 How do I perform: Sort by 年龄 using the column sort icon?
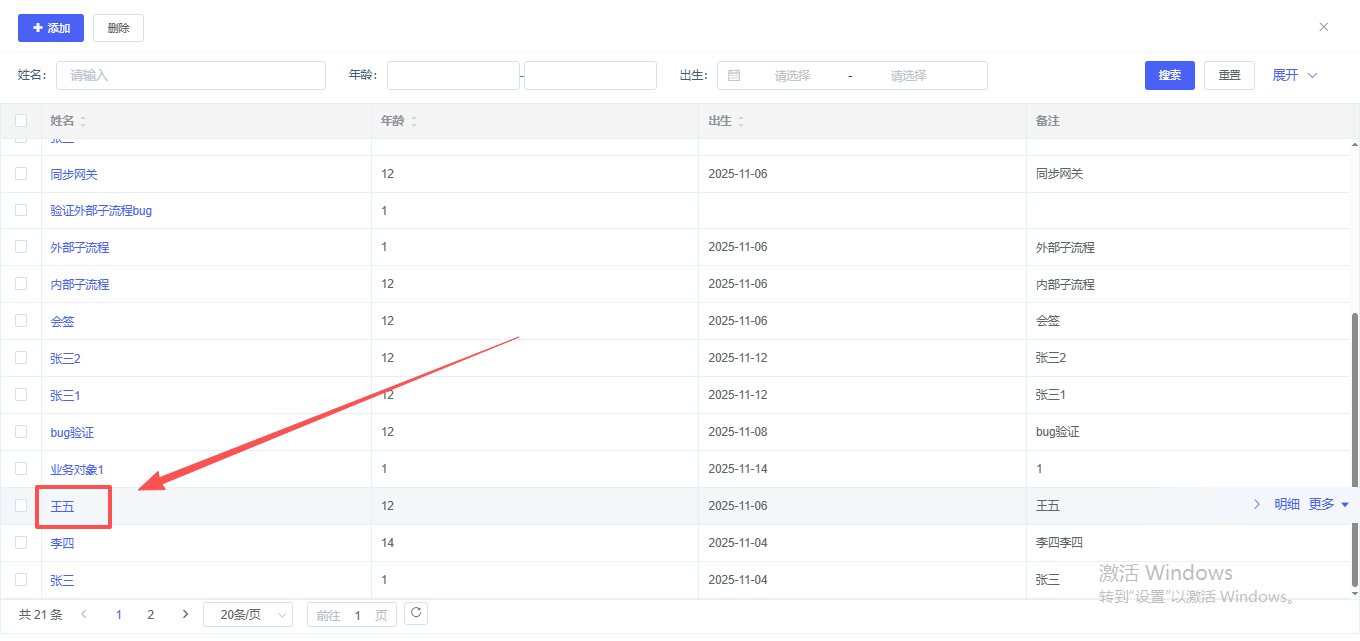[x=414, y=121]
